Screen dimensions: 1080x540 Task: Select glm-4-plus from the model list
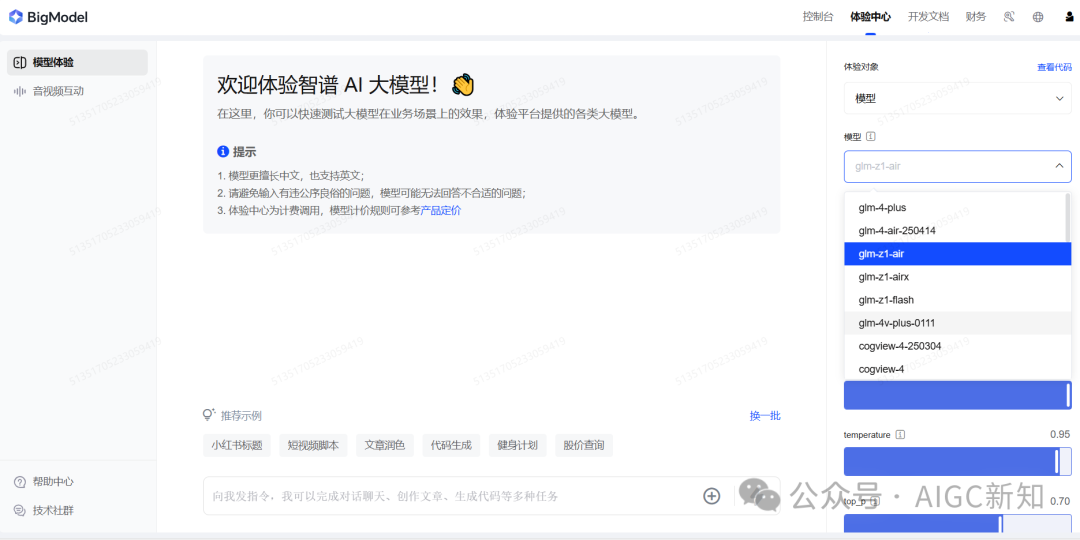955,207
